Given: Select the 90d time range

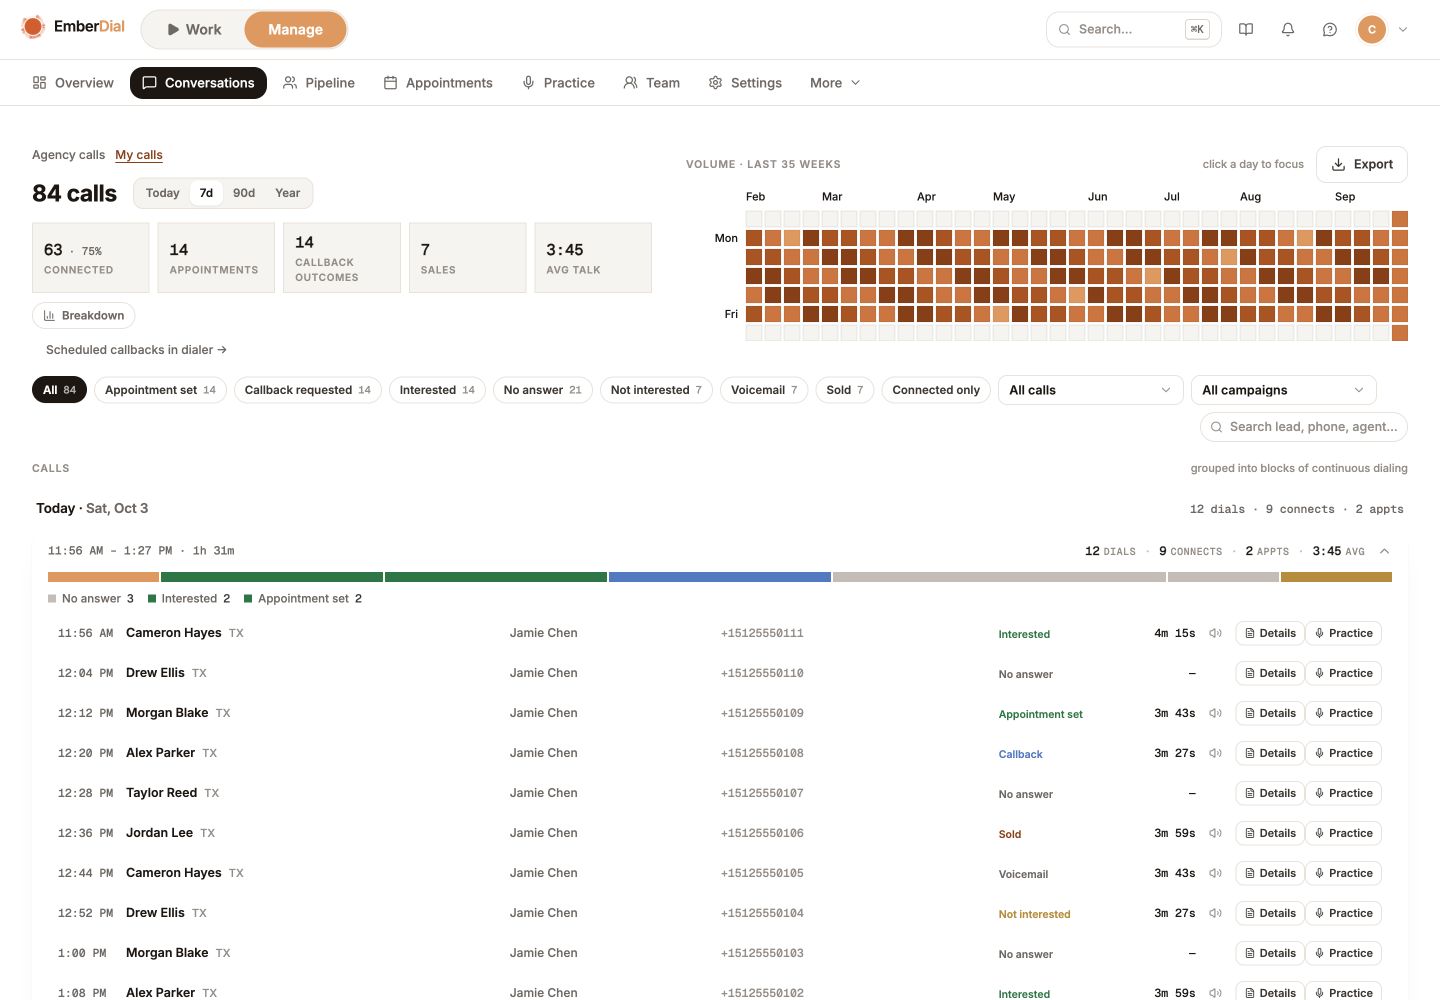Looking at the screenshot, I should point(244,193).
